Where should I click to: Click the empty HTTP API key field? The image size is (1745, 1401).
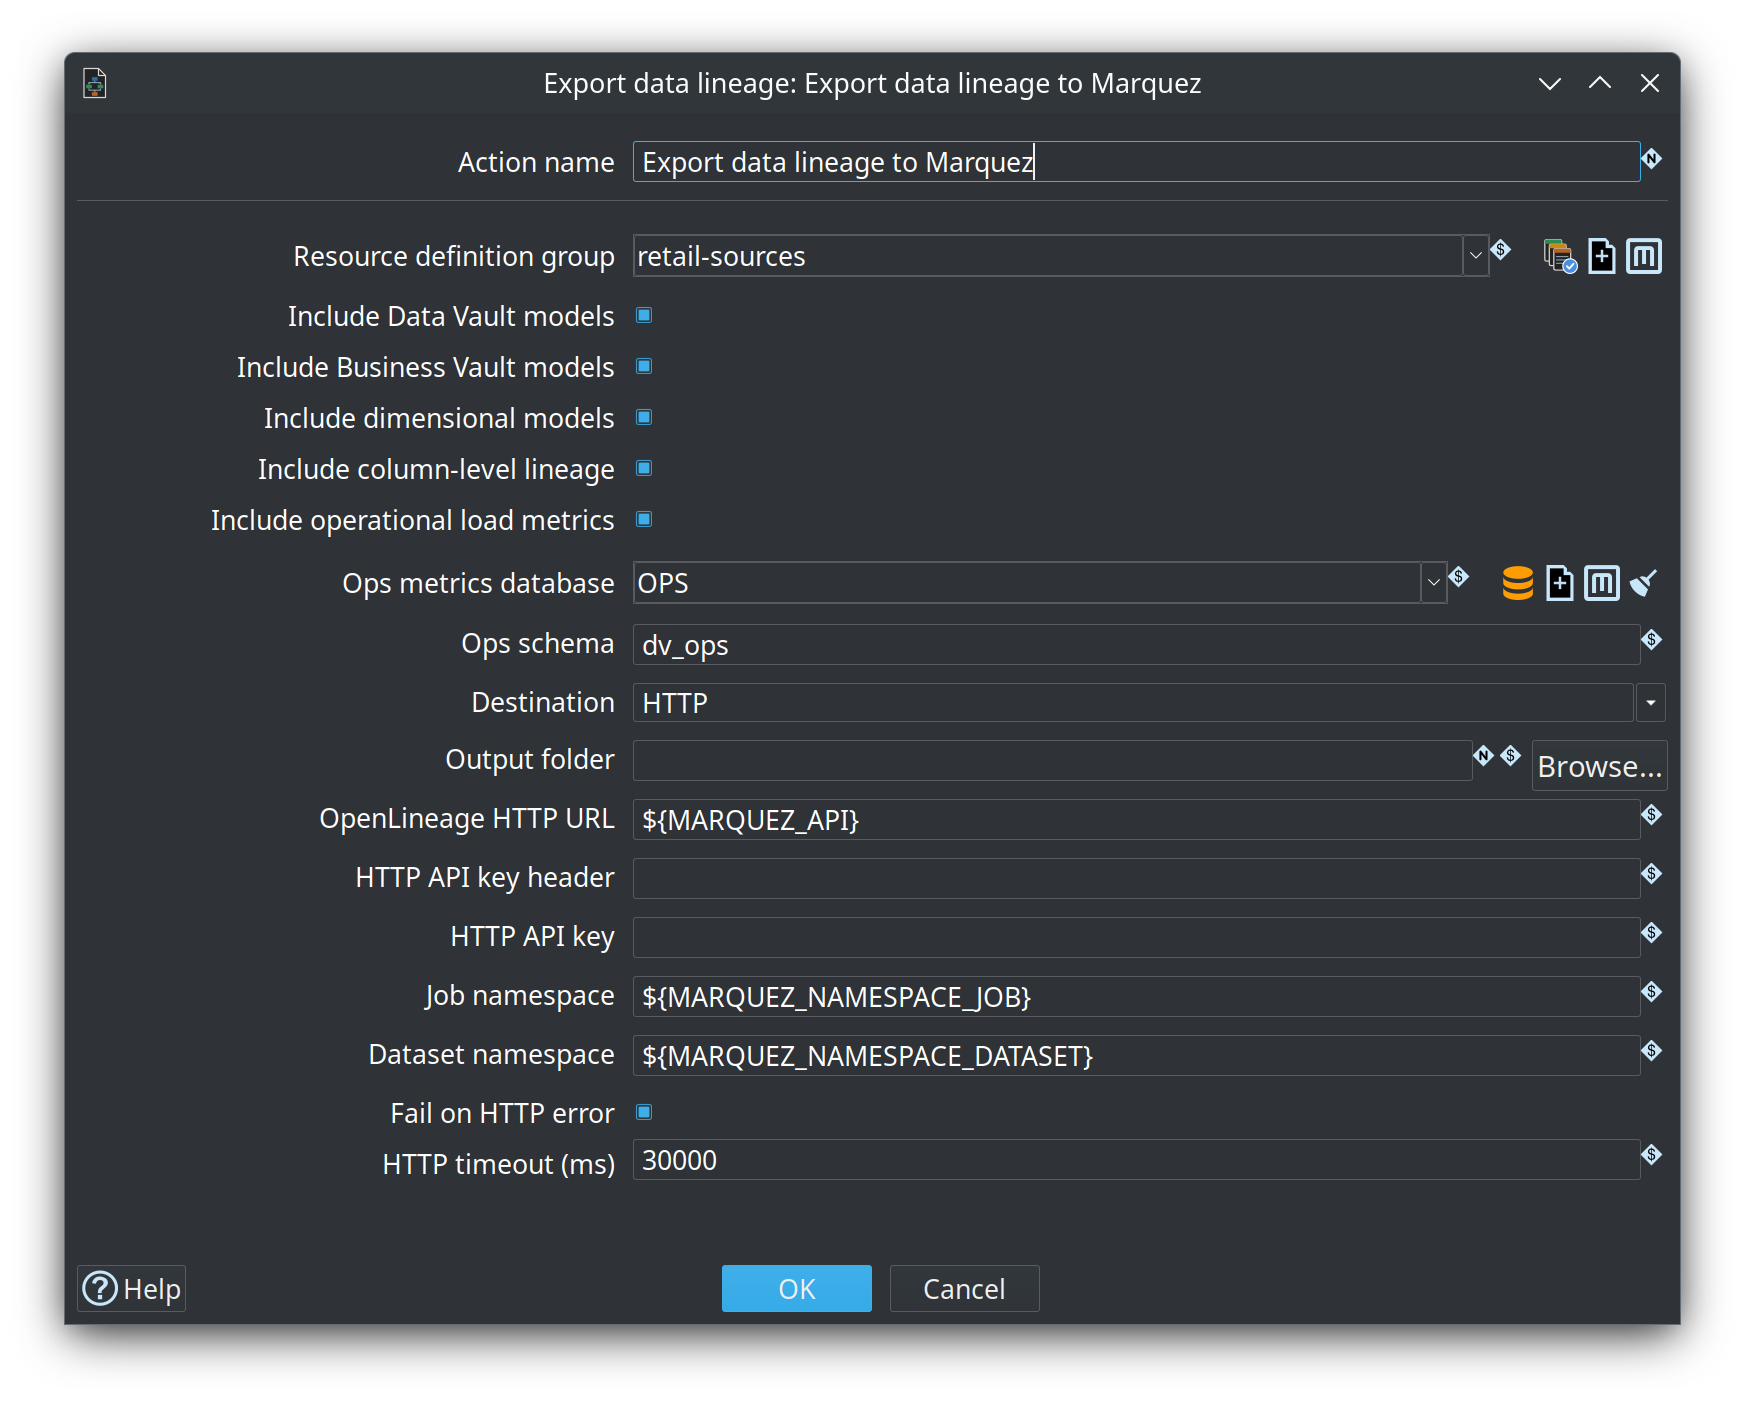click(x=1136, y=938)
